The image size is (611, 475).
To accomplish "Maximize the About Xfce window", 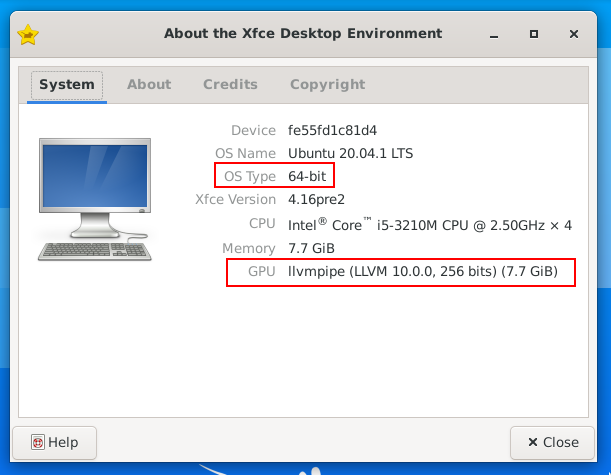I will (x=534, y=34).
